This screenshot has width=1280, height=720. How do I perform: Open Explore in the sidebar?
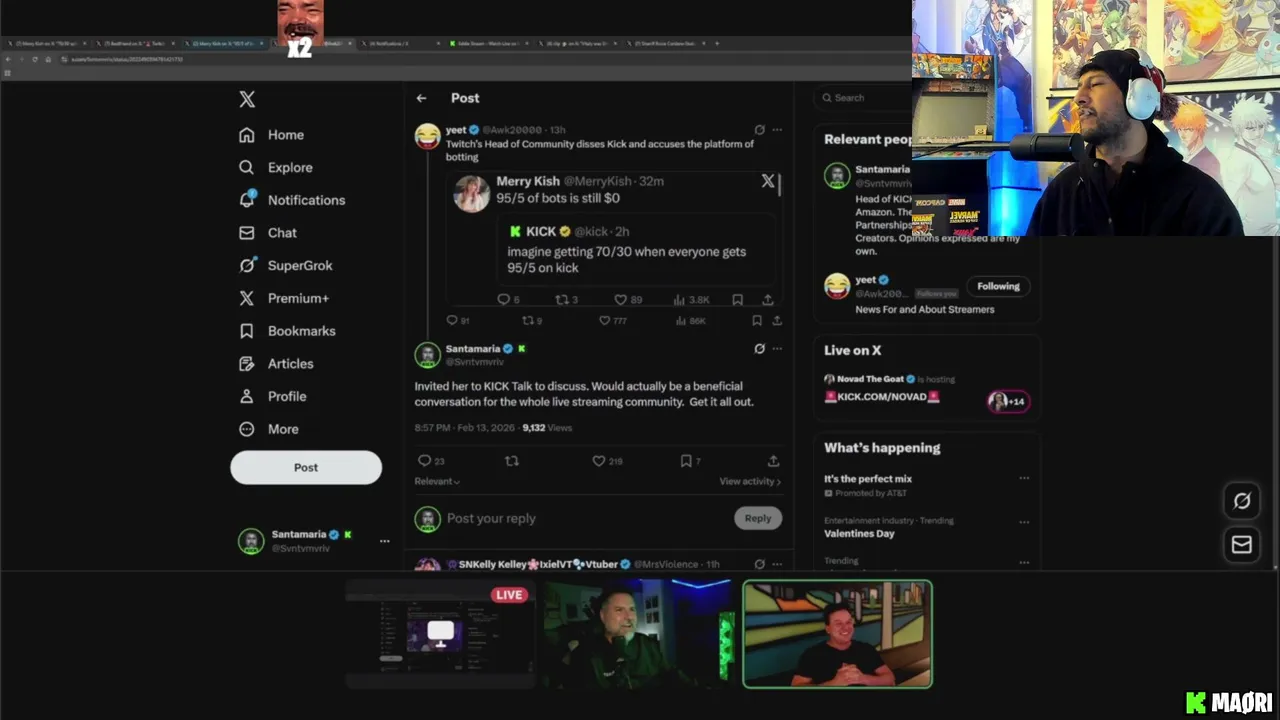tap(276, 168)
